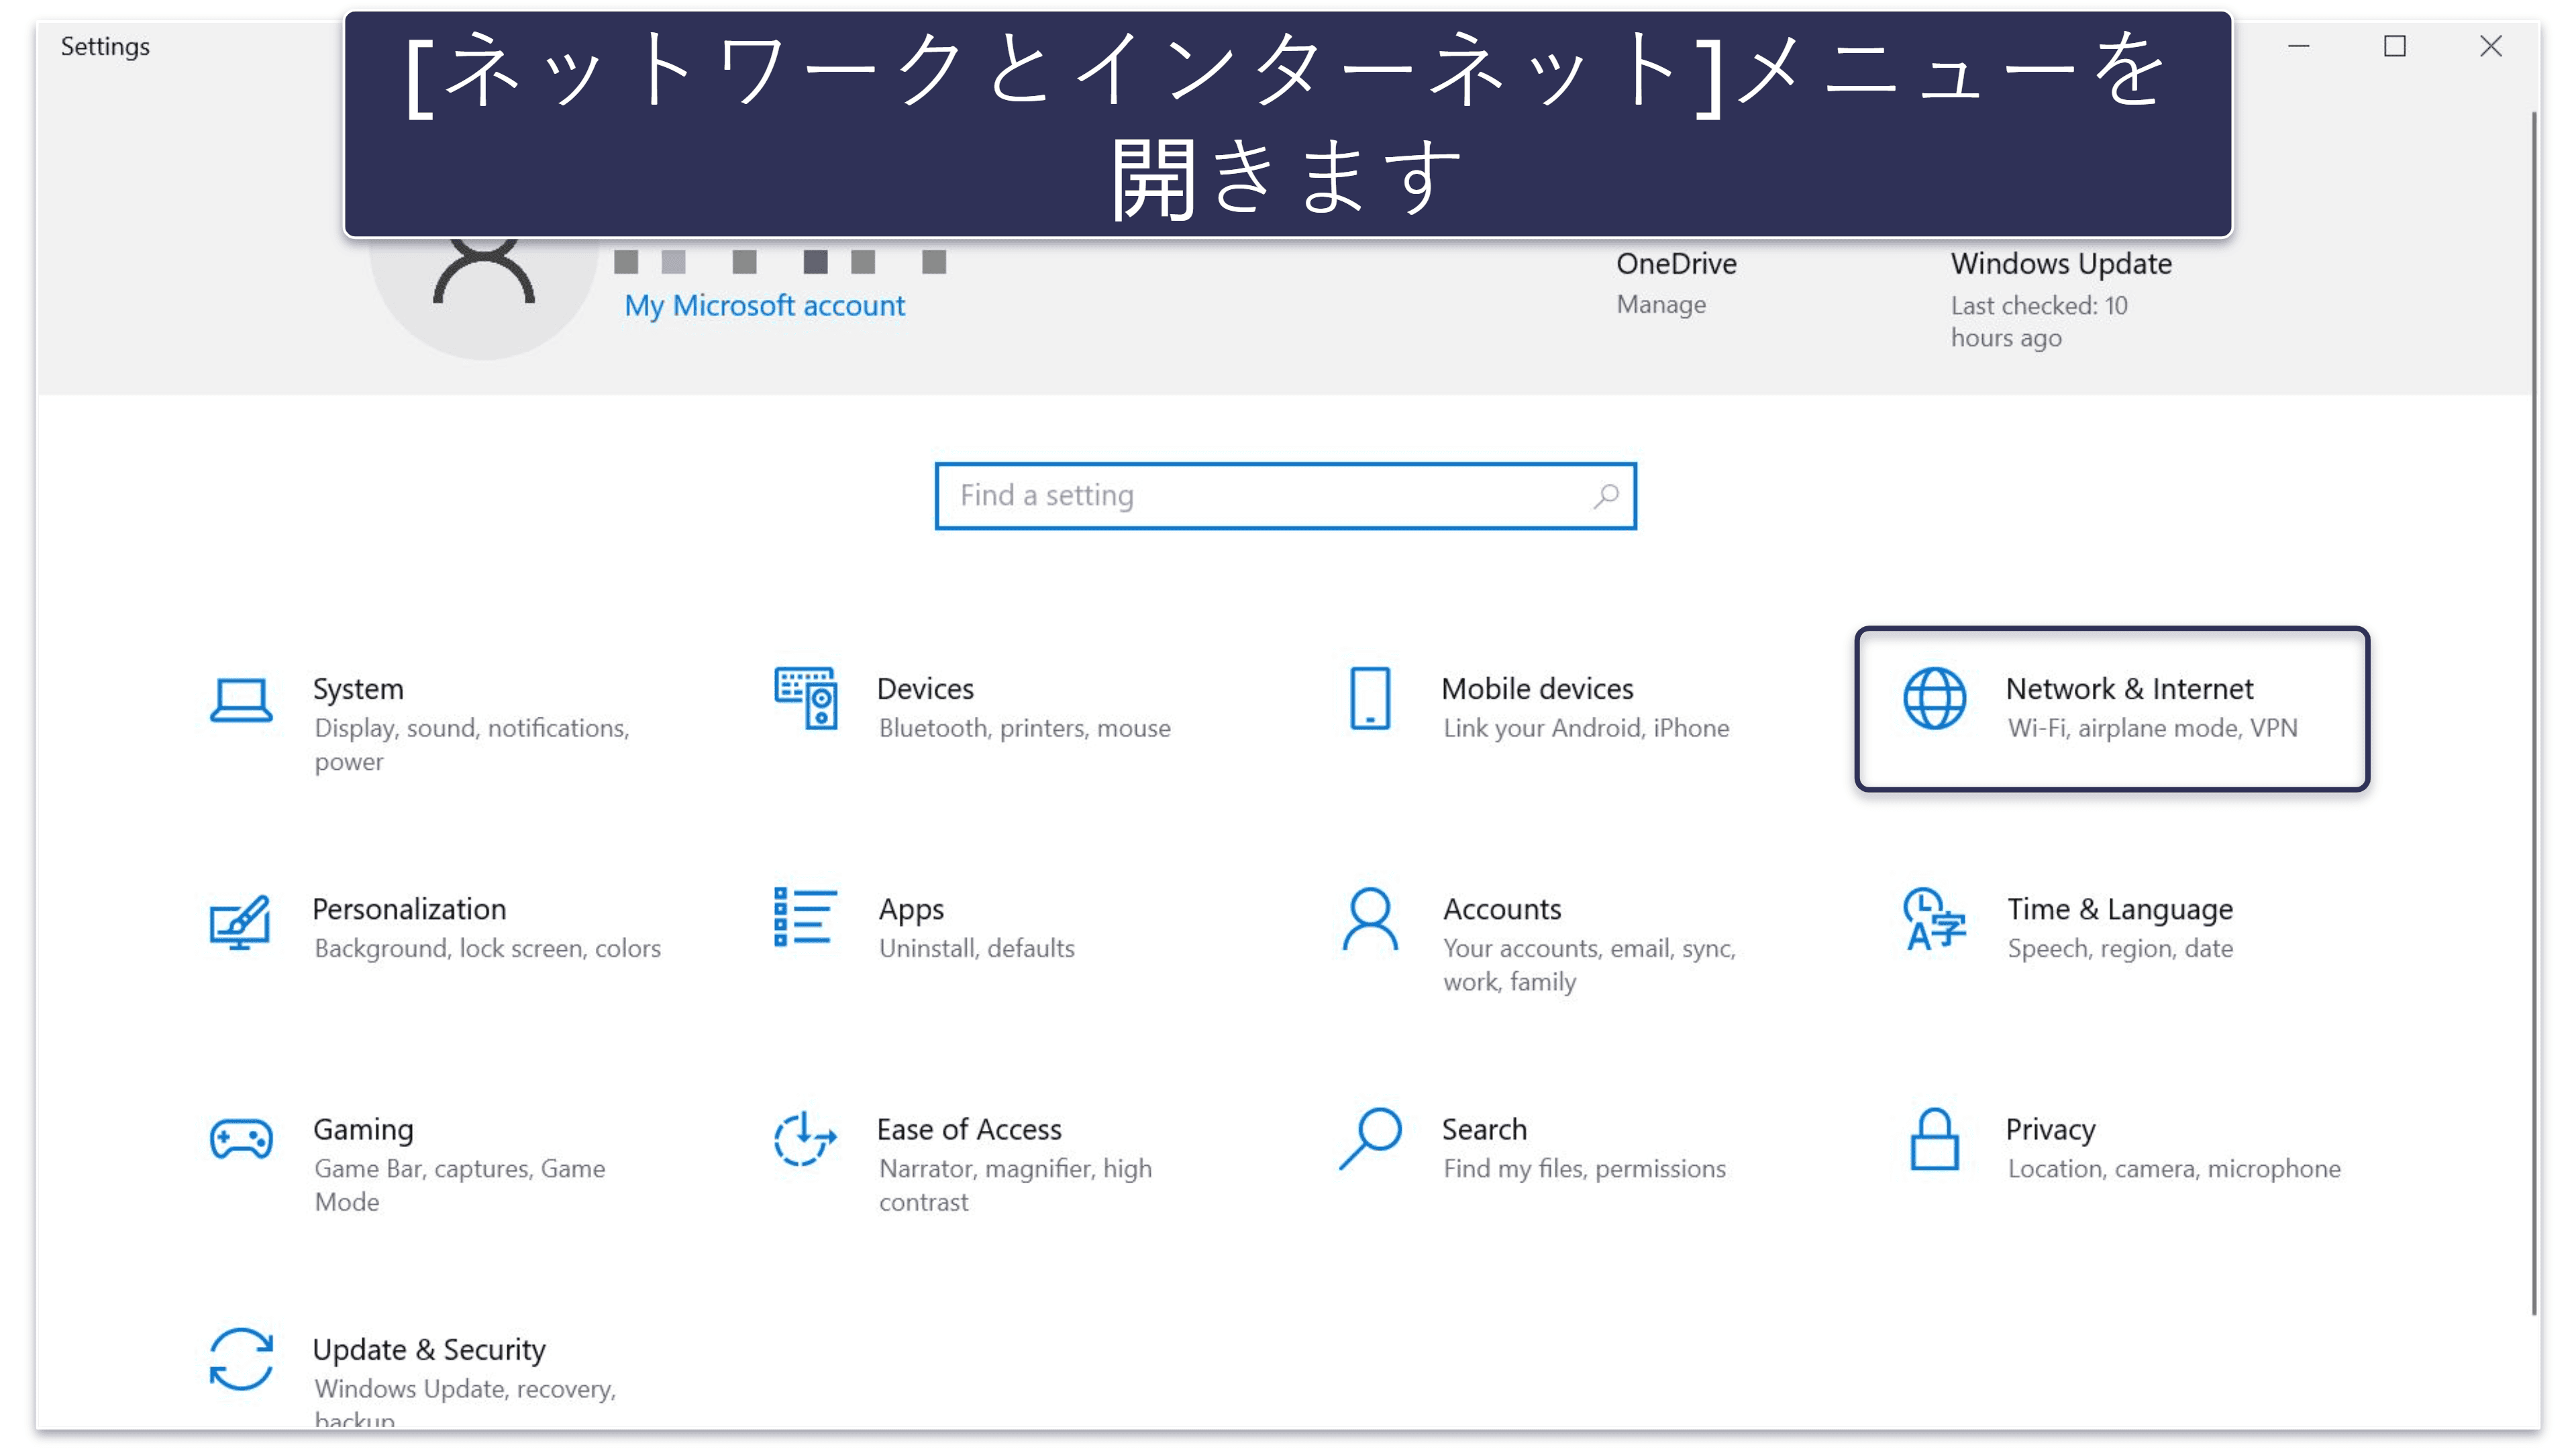Screen dimensions: 2576x1449
Task: Open the Devices keyboard and speaker icon
Action: [805, 698]
